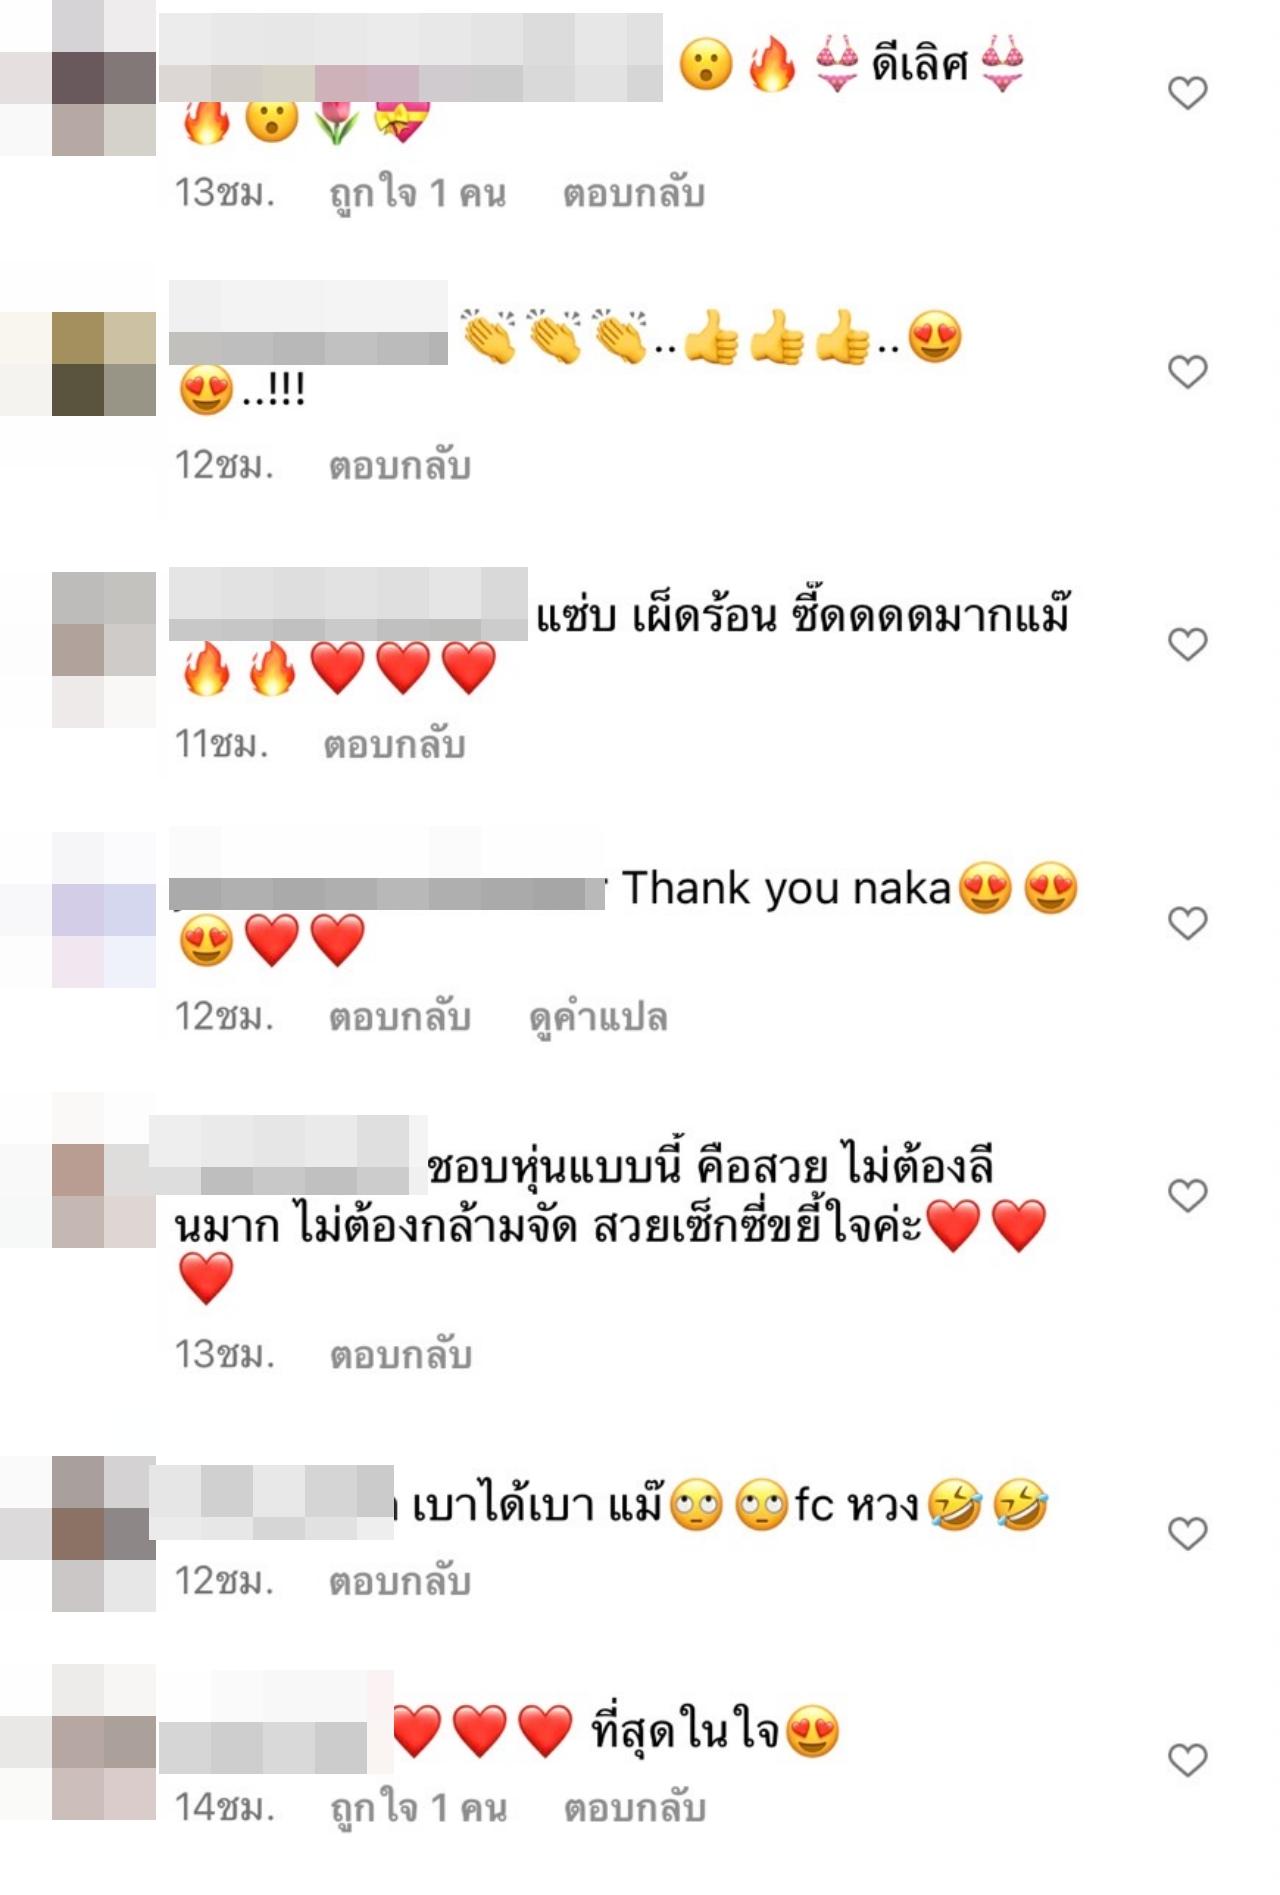Like the 'ที่สุดในใจ' comment heart
Screen dimensions: 1280x1895
pyautogui.click(x=1187, y=1760)
